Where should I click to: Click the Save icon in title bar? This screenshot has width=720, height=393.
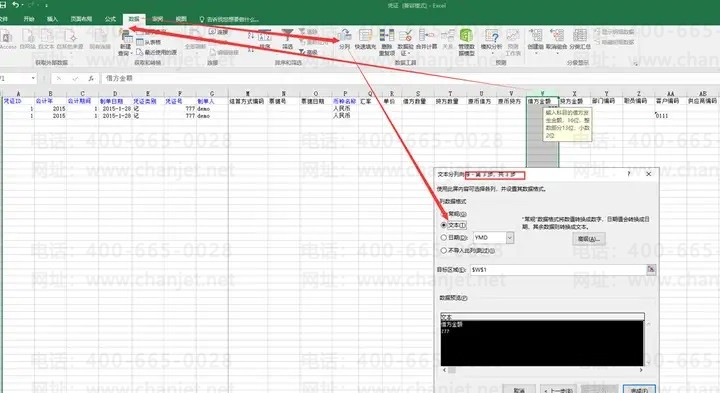click(2, 5)
